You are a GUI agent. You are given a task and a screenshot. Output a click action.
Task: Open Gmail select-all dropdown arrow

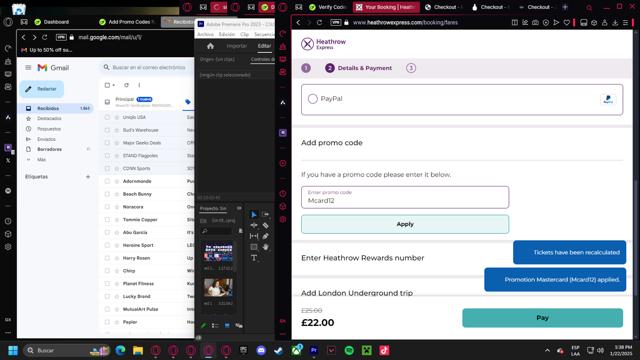pyautogui.click(x=113, y=85)
